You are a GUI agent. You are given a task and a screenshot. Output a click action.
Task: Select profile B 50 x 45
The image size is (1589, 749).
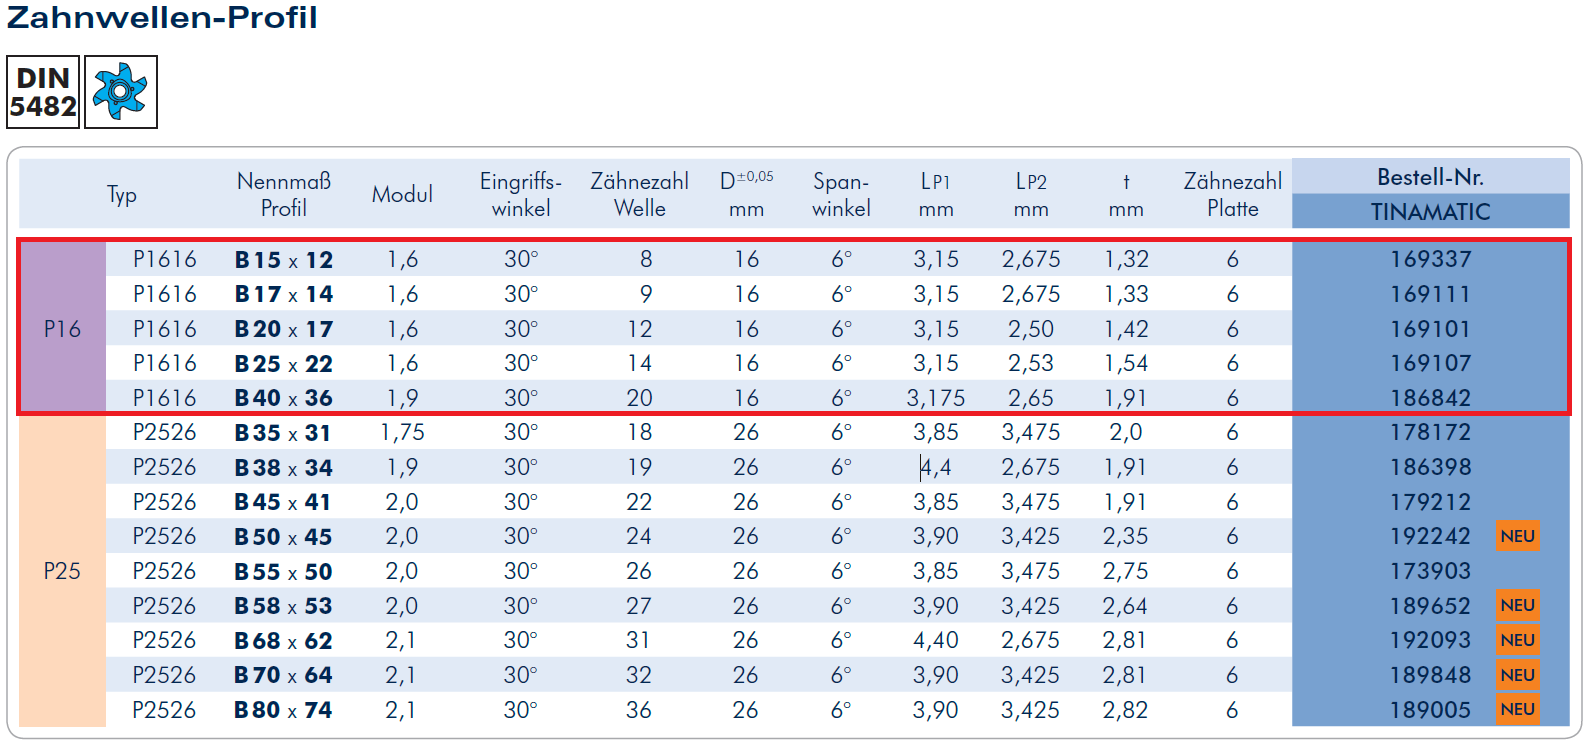pyautogui.click(x=284, y=537)
